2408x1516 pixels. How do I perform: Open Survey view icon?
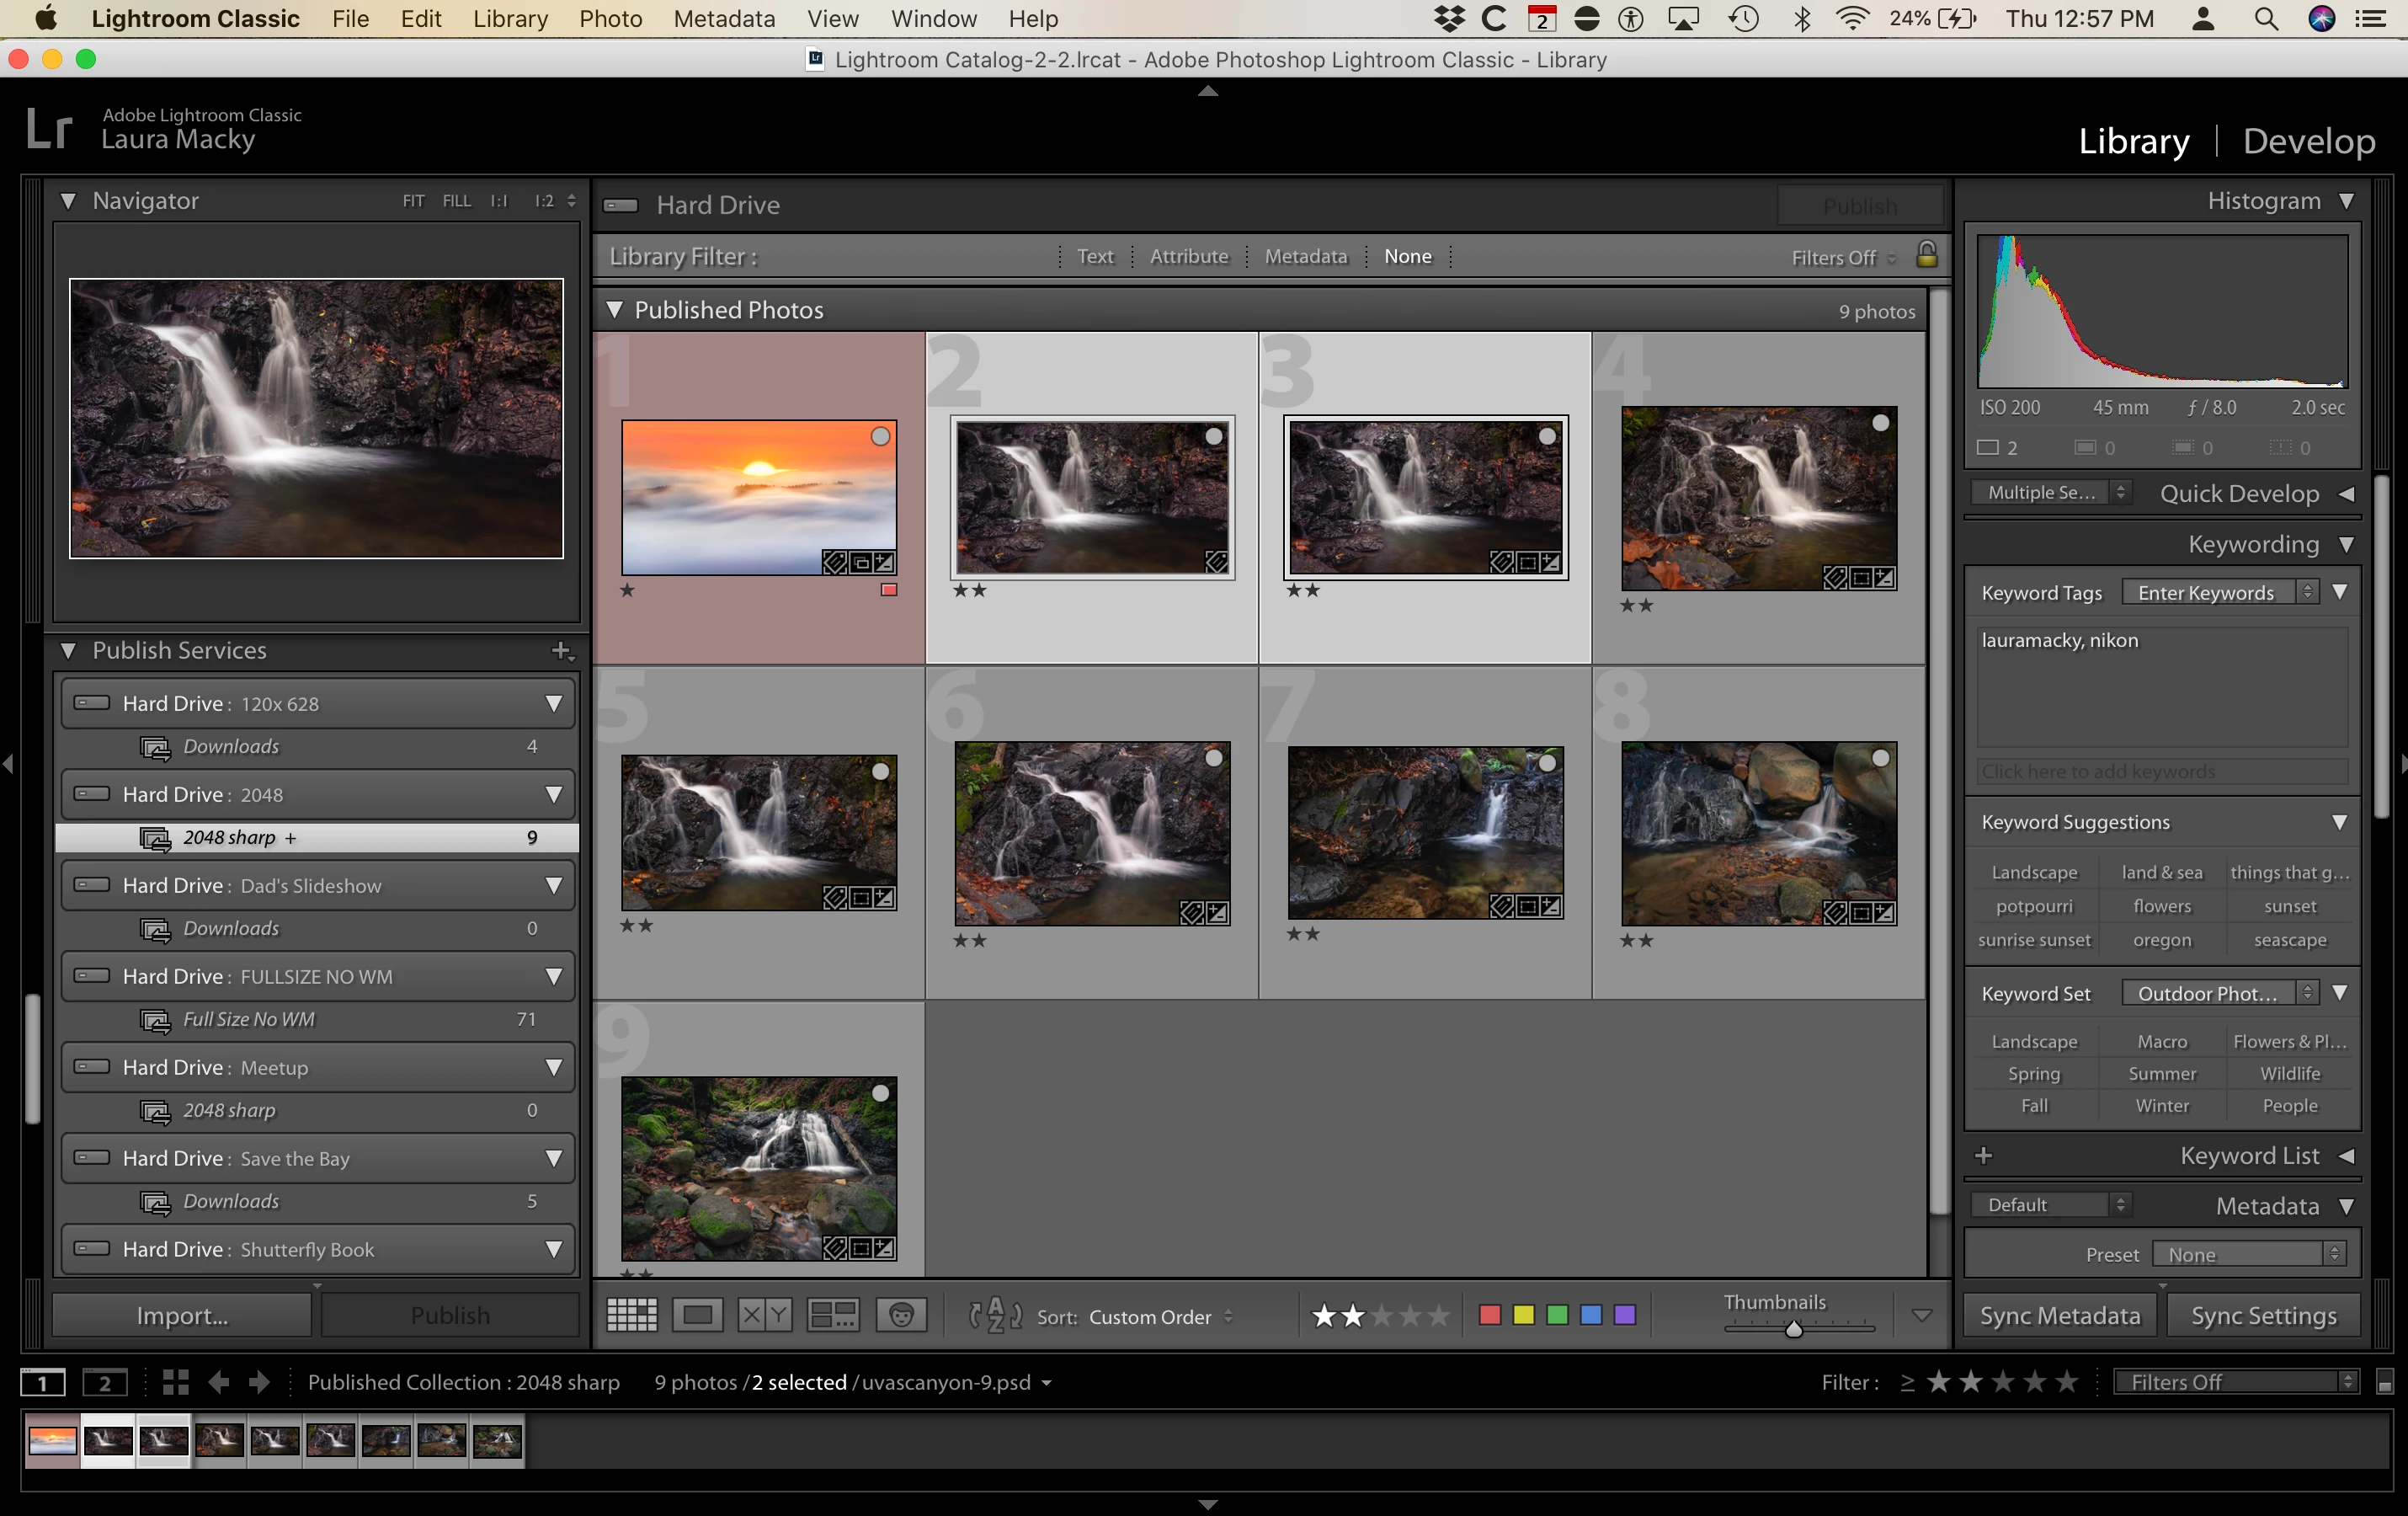pos(833,1315)
